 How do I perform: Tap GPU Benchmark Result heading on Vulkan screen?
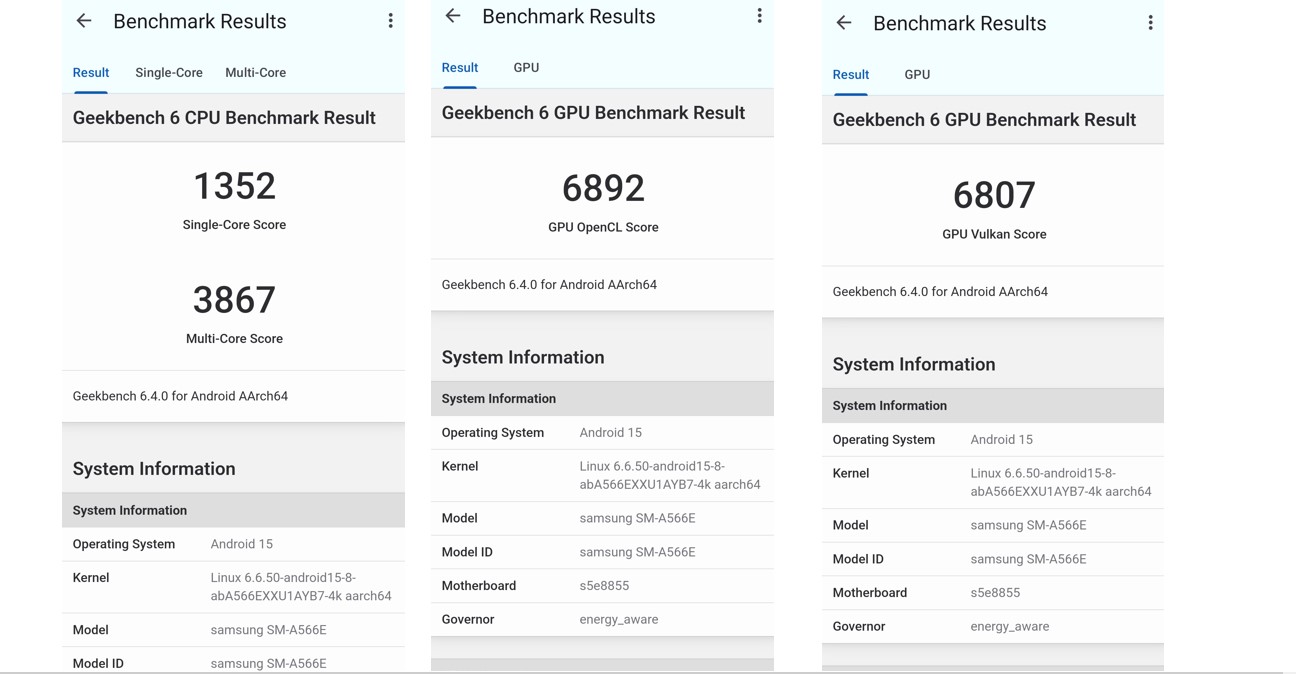984,120
